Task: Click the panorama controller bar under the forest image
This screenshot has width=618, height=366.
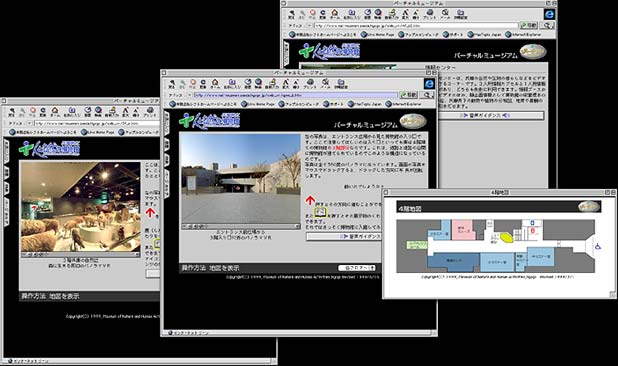Action: point(80,255)
